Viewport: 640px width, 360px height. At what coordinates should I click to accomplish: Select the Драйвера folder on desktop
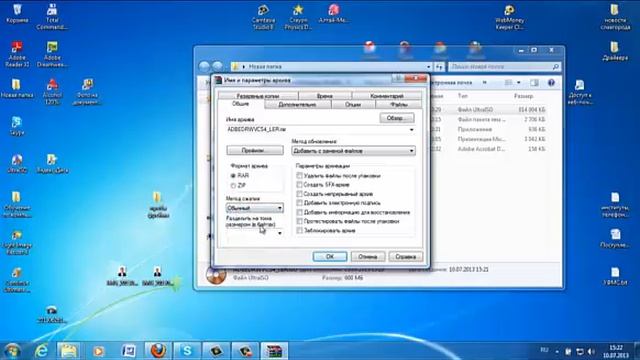pos(614,51)
